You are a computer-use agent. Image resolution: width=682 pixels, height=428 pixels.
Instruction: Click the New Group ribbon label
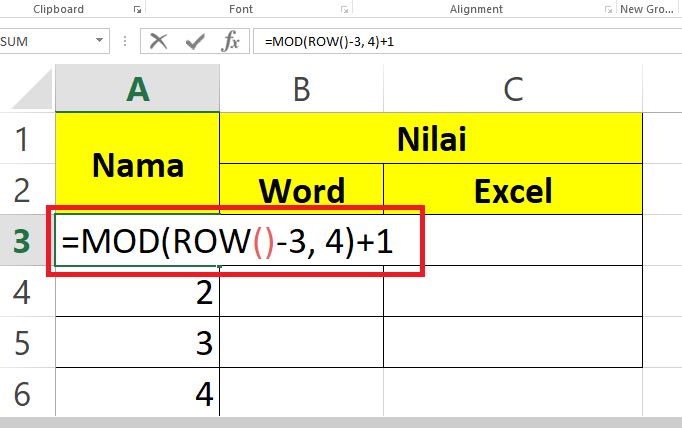(x=646, y=9)
